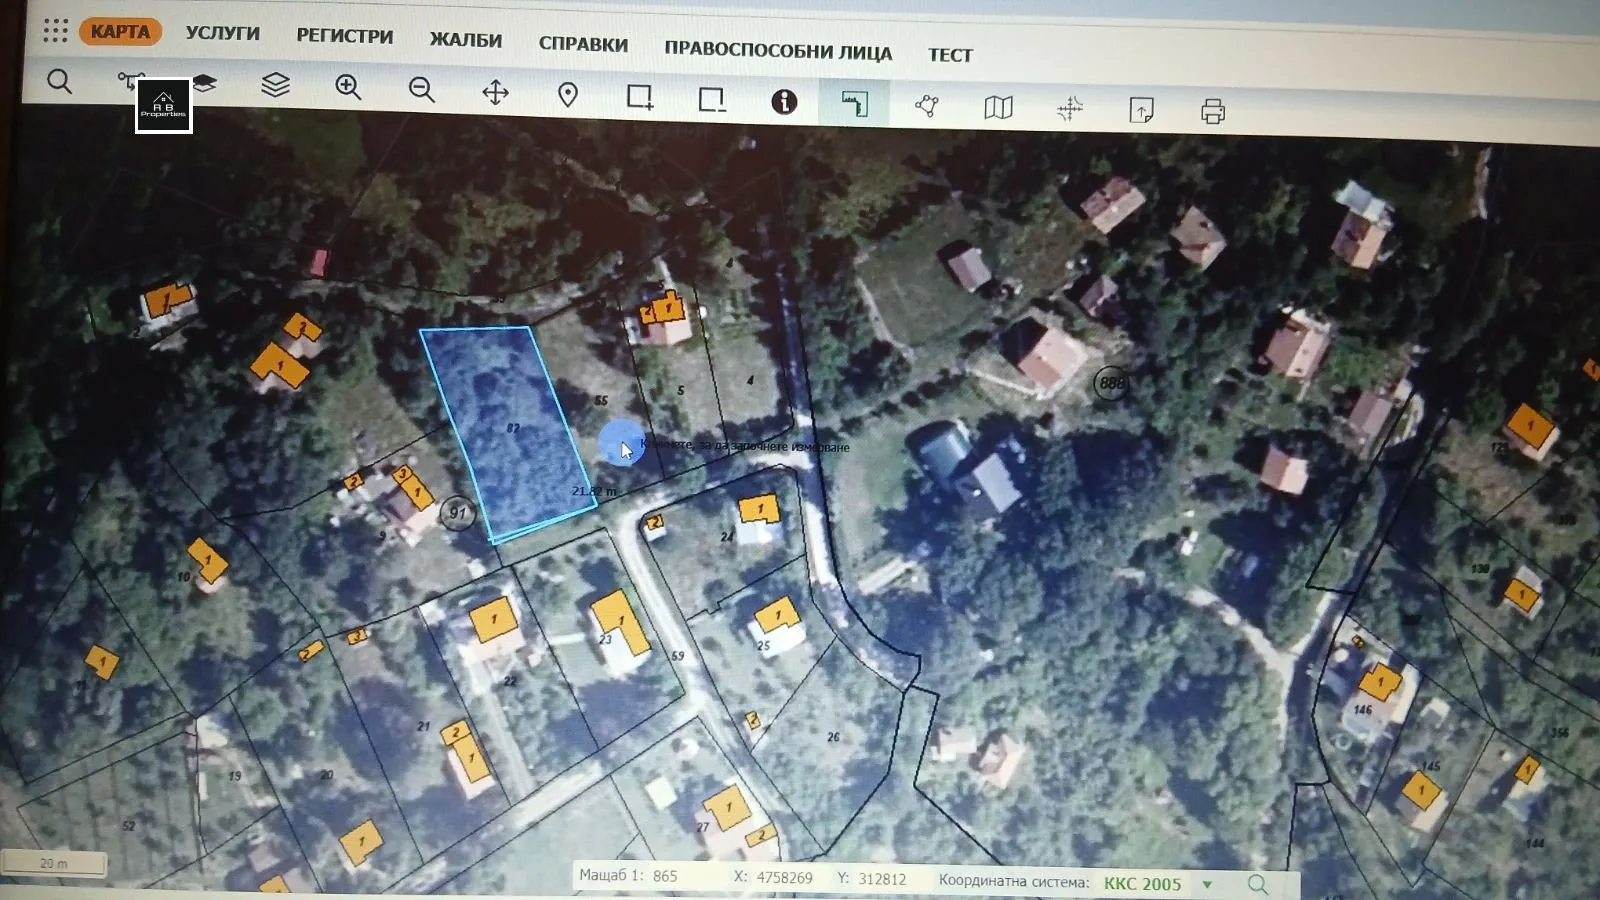Select the polygon area drawing tool
The image size is (1600, 900).
[927, 106]
